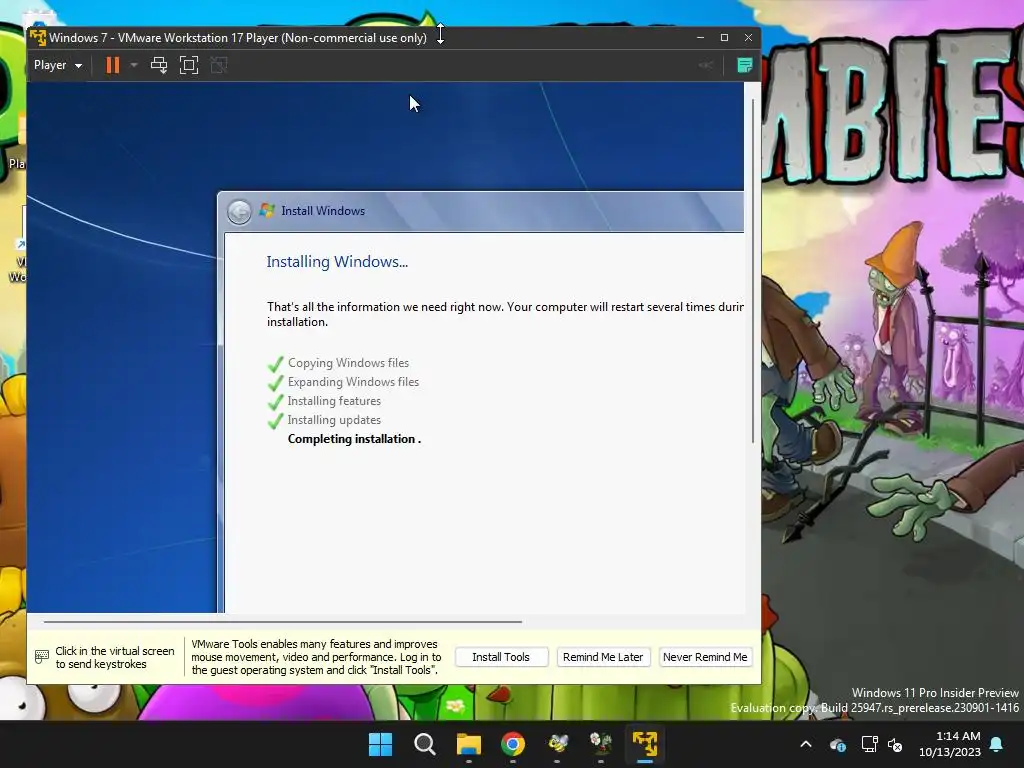Minimize the VMware Player window
The height and width of the screenshot is (768, 1024).
point(700,37)
